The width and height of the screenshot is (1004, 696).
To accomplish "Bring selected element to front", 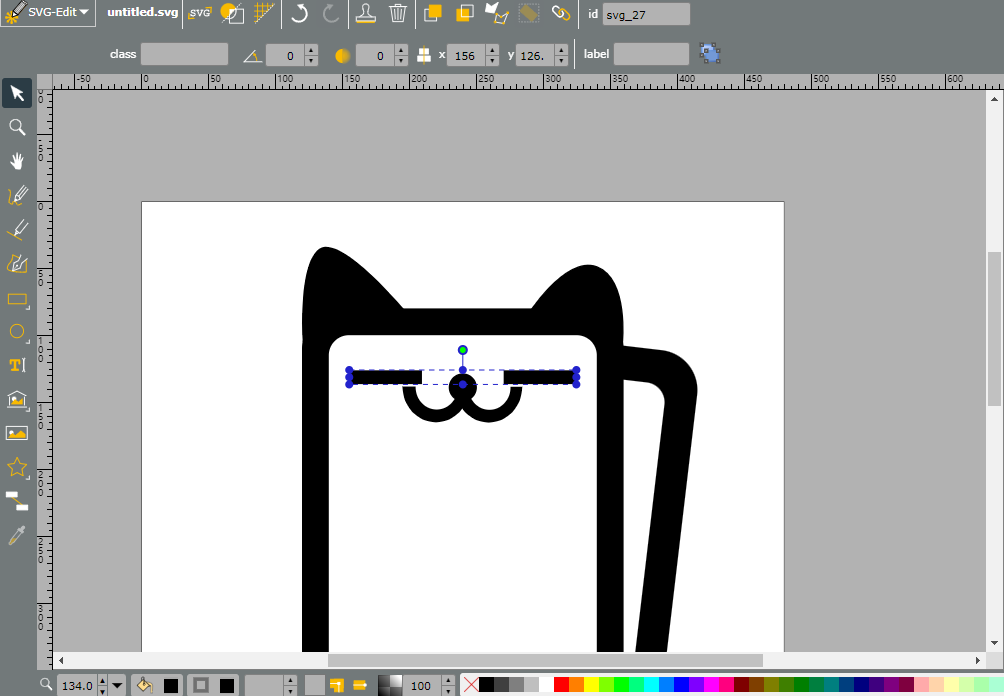I will coord(433,13).
